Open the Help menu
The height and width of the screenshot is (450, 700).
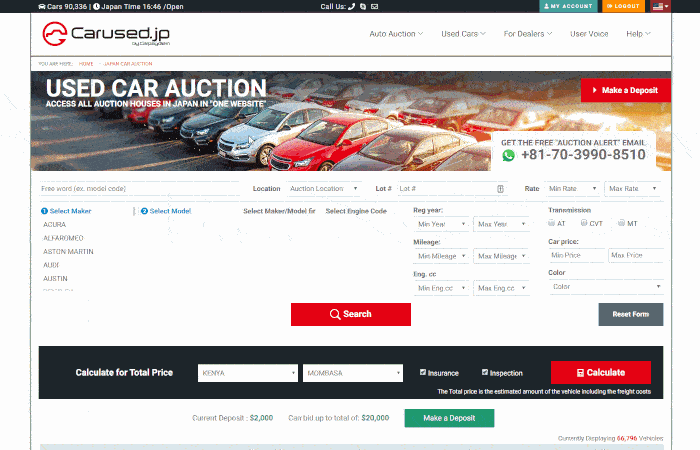click(x=638, y=34)
